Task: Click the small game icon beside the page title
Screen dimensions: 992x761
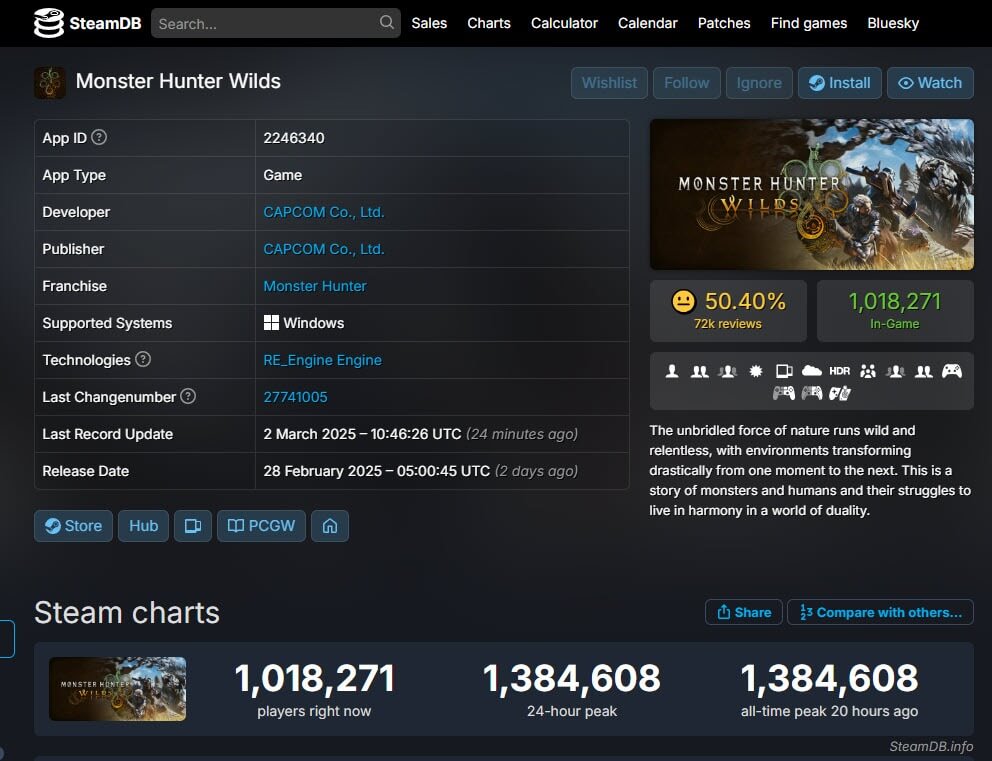Action: [50, 83]
